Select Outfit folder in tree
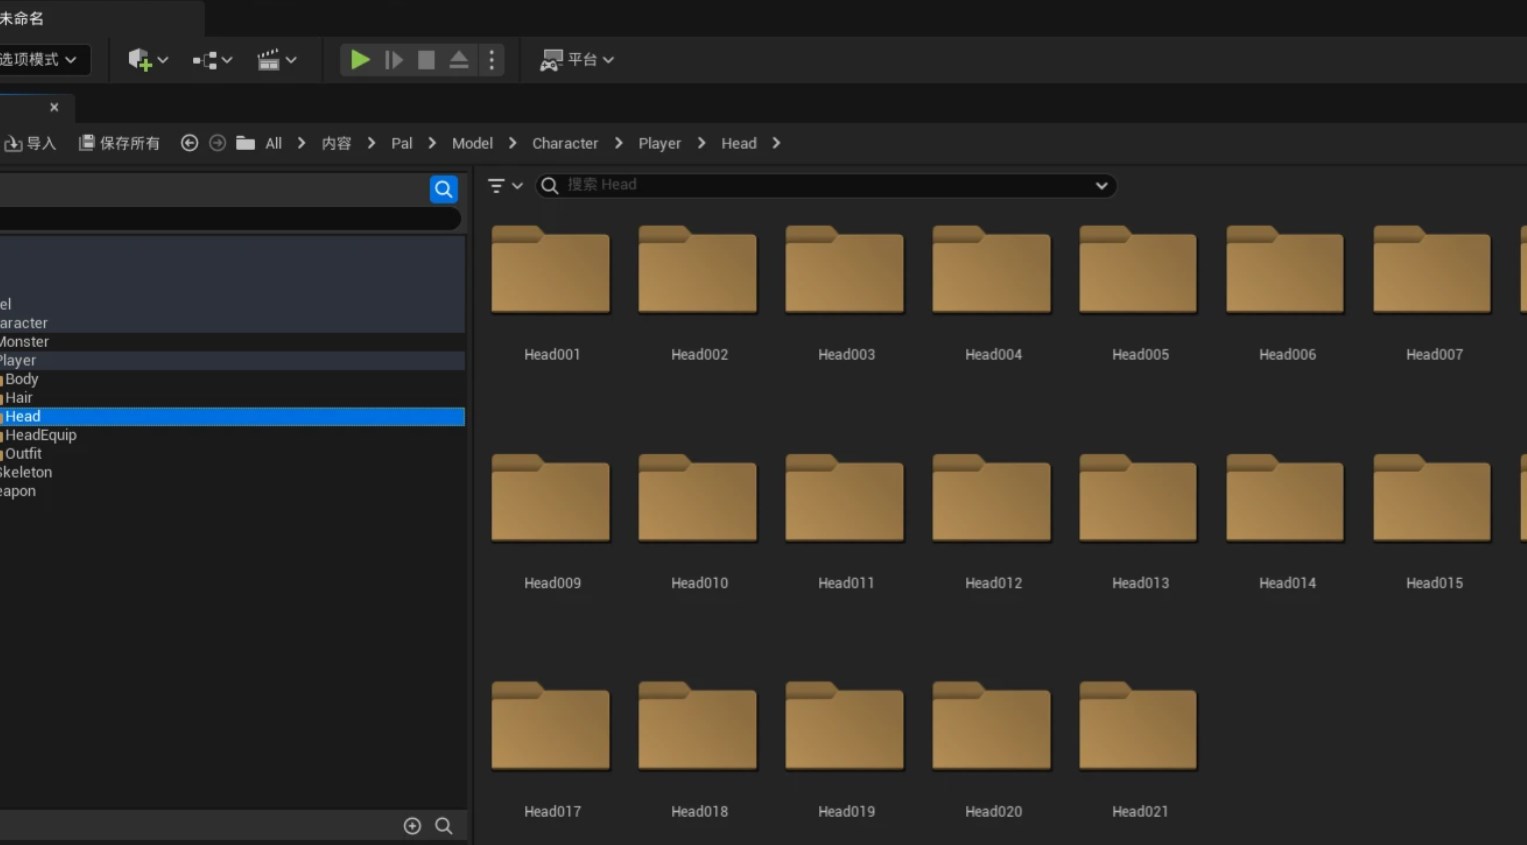Screen dimensions: 1527x845 coord(23,453)
